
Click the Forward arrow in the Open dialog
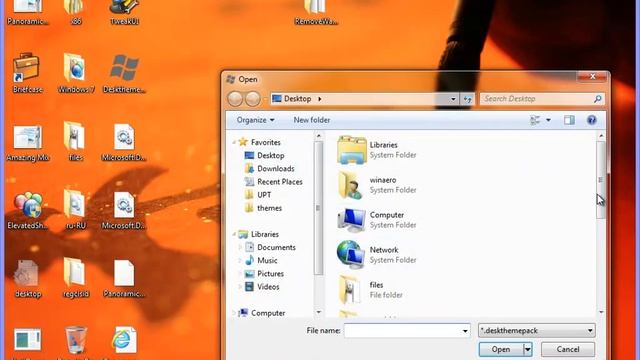[253, 99]
